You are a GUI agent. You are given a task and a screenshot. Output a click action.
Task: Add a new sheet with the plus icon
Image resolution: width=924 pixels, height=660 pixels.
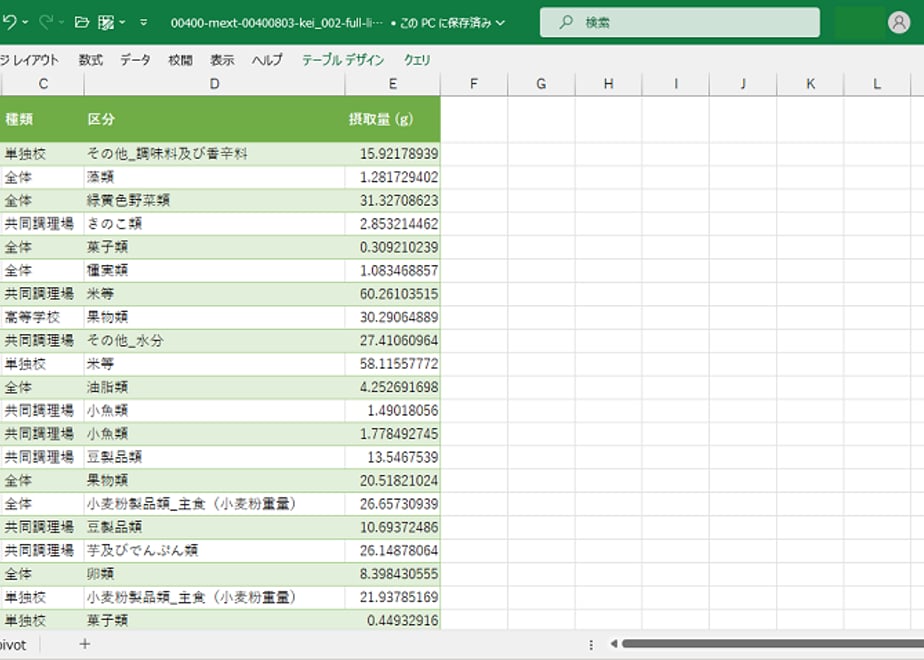[x=85, y=644]
